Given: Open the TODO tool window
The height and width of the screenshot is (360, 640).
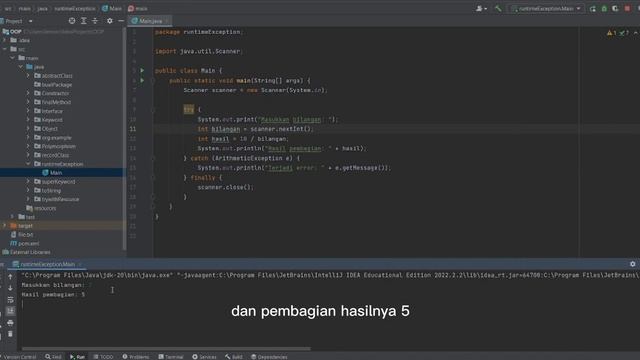Looking at the screenshot, I should point(103,357).
